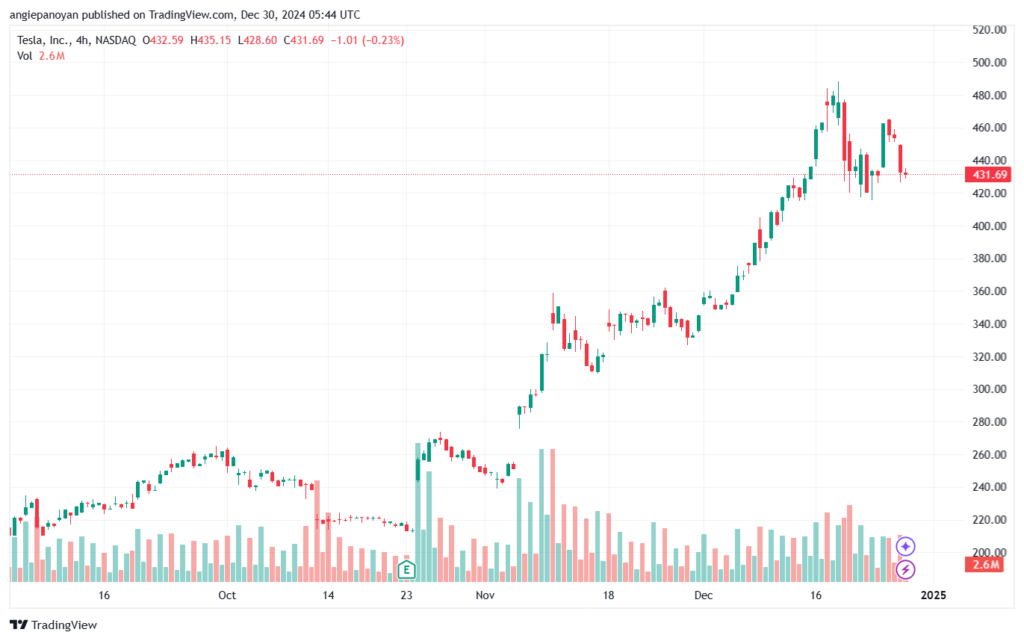Viewport: 1024px width, 641px height.
Task: Click the red 431.69 current price label
Action: (988, 174)
